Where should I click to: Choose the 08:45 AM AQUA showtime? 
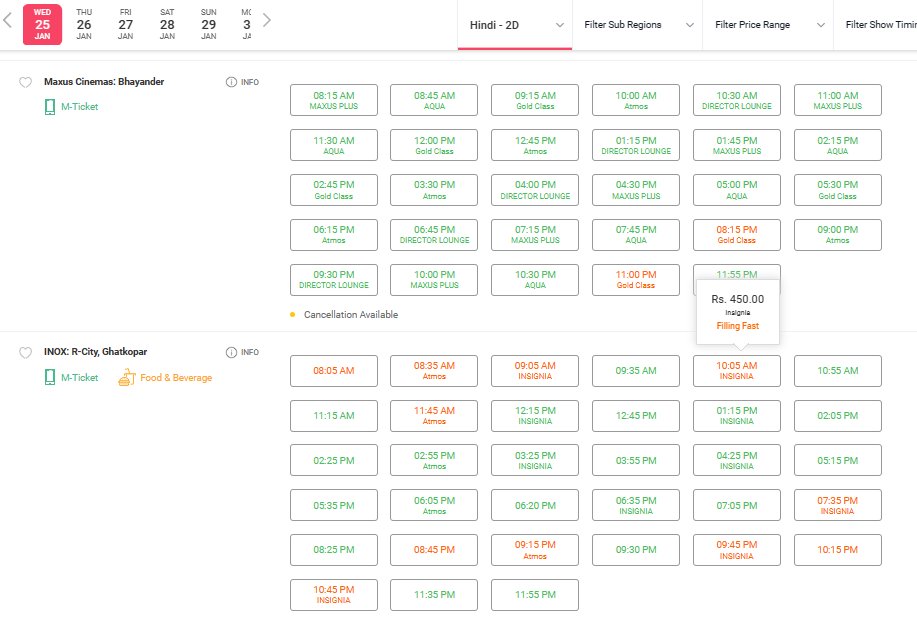(434, 100)
